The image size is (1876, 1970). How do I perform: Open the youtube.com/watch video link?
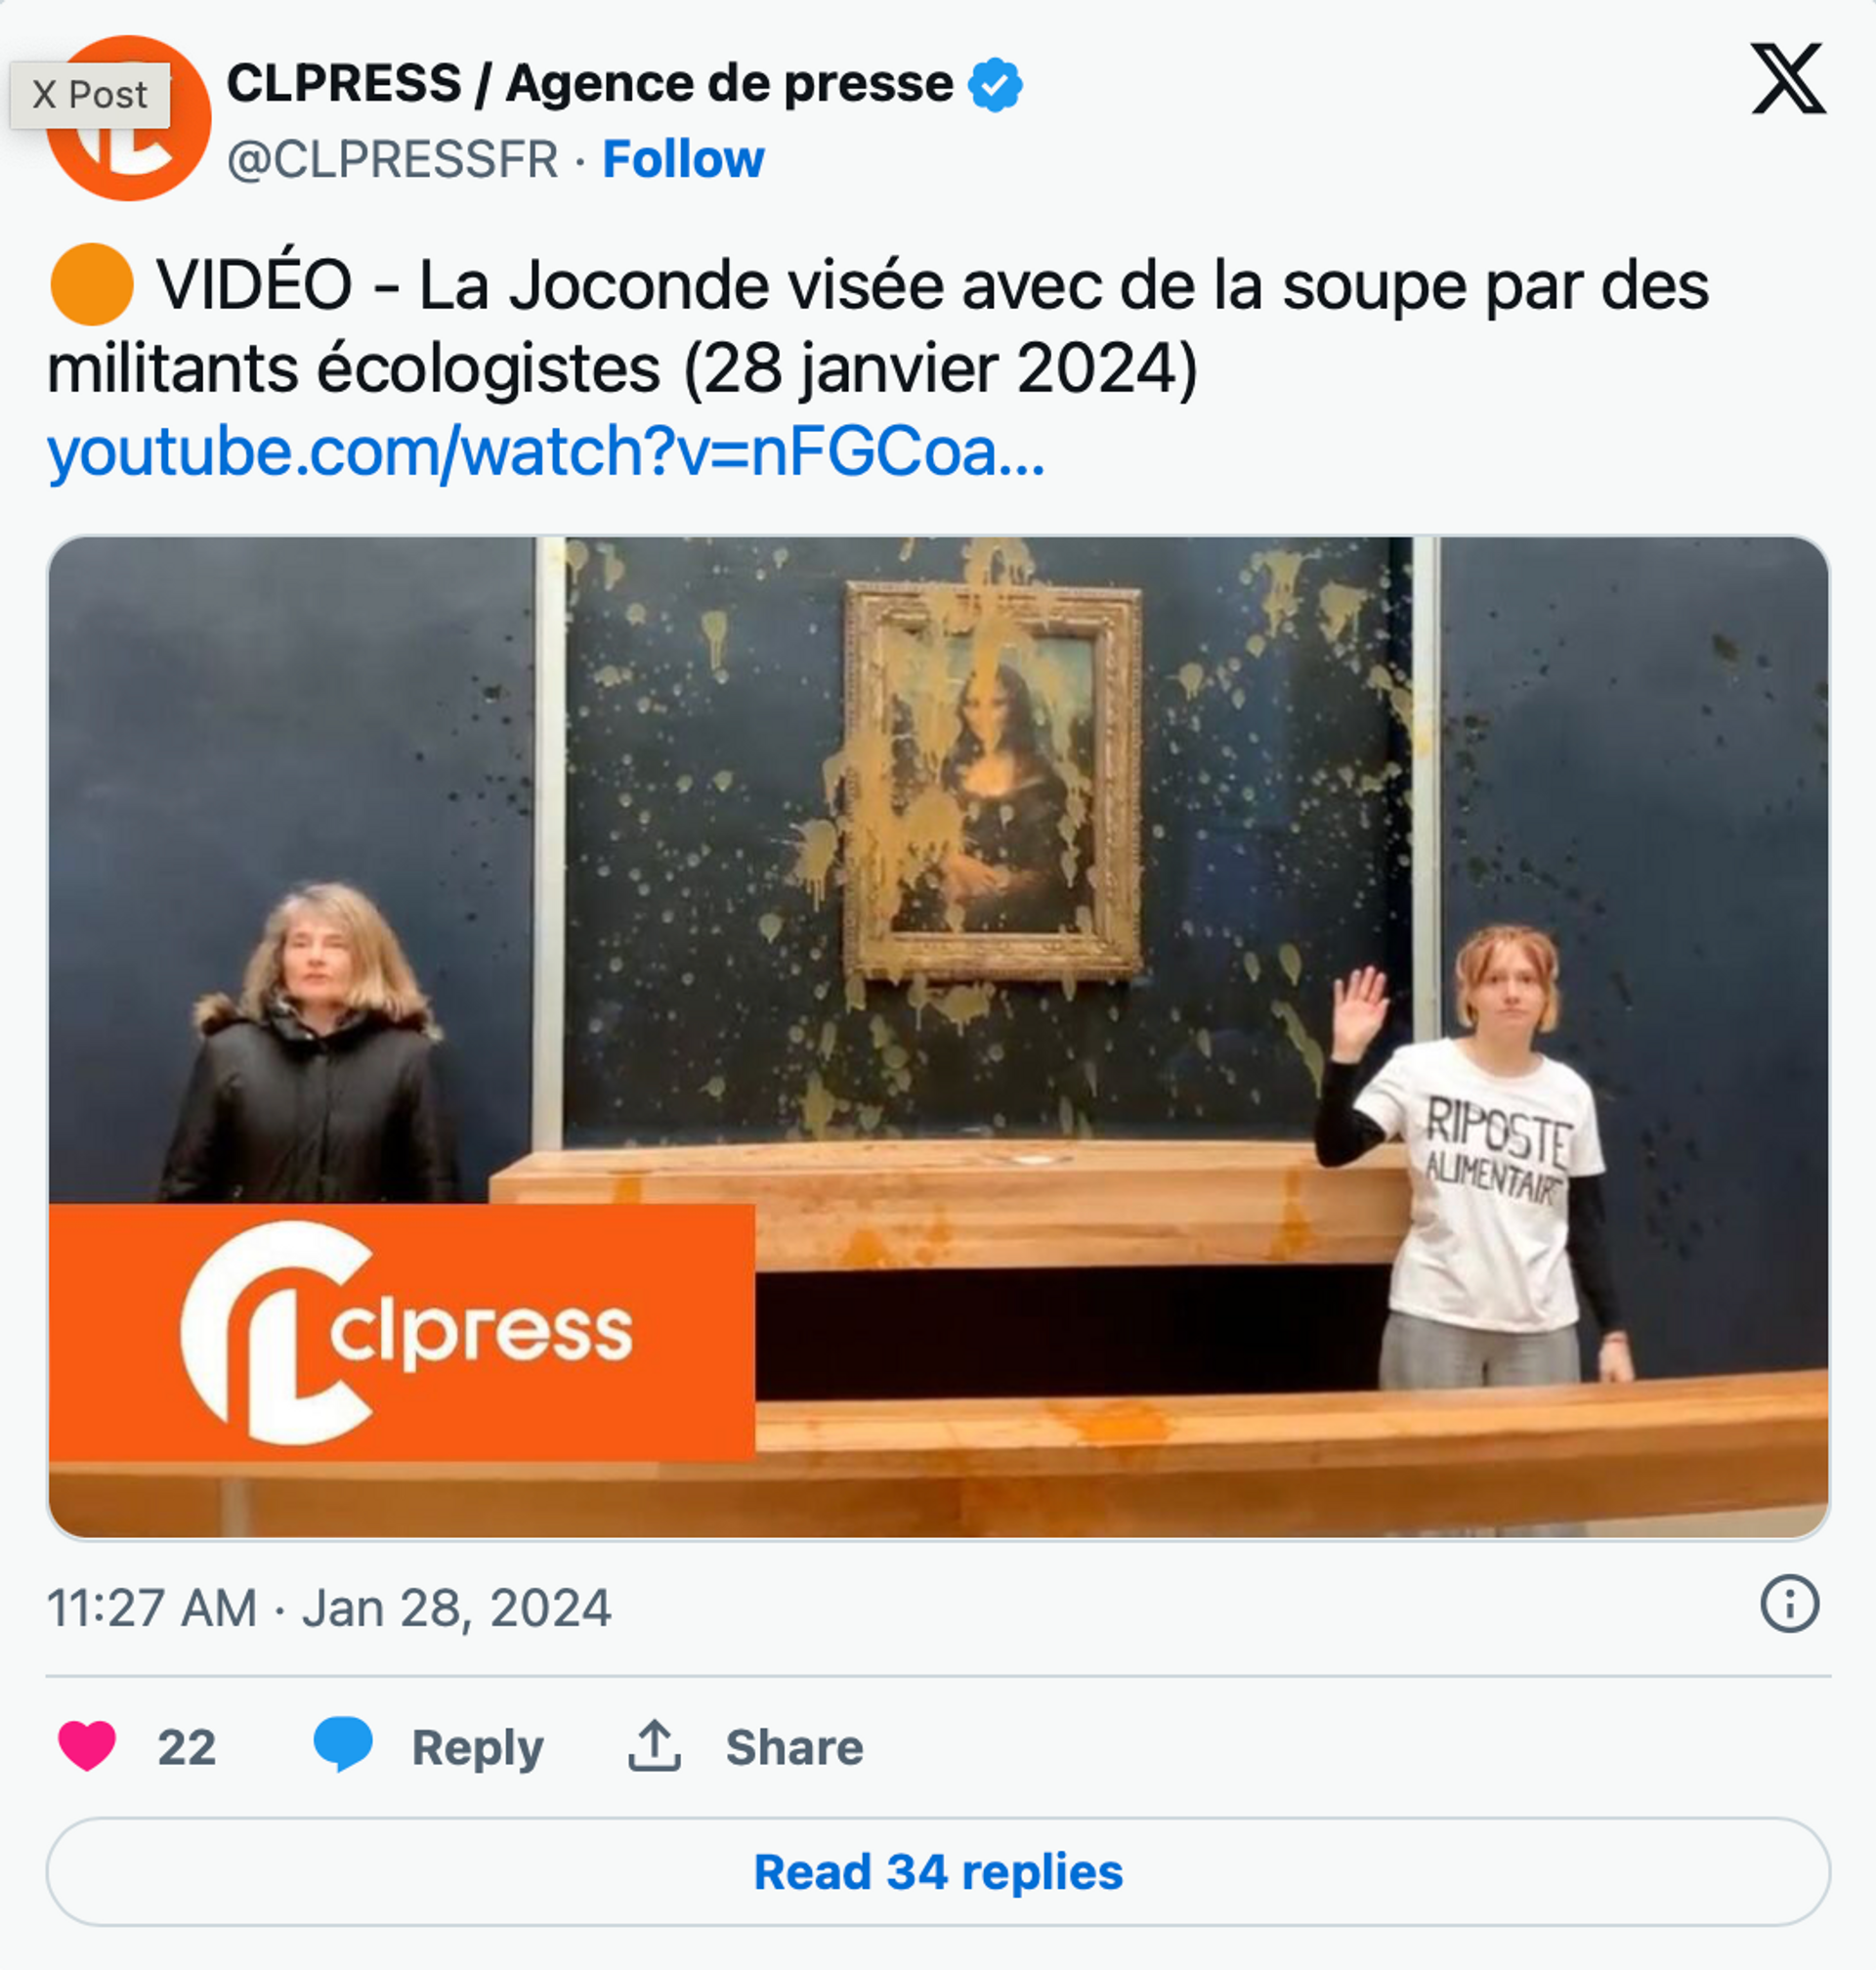click(546, 451)
